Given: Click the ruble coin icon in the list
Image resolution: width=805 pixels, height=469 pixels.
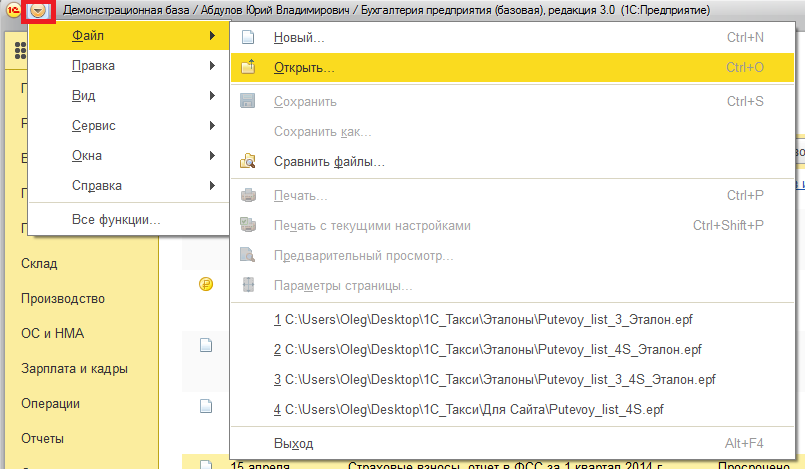Looking at the screenshot, I should [205, 285].
